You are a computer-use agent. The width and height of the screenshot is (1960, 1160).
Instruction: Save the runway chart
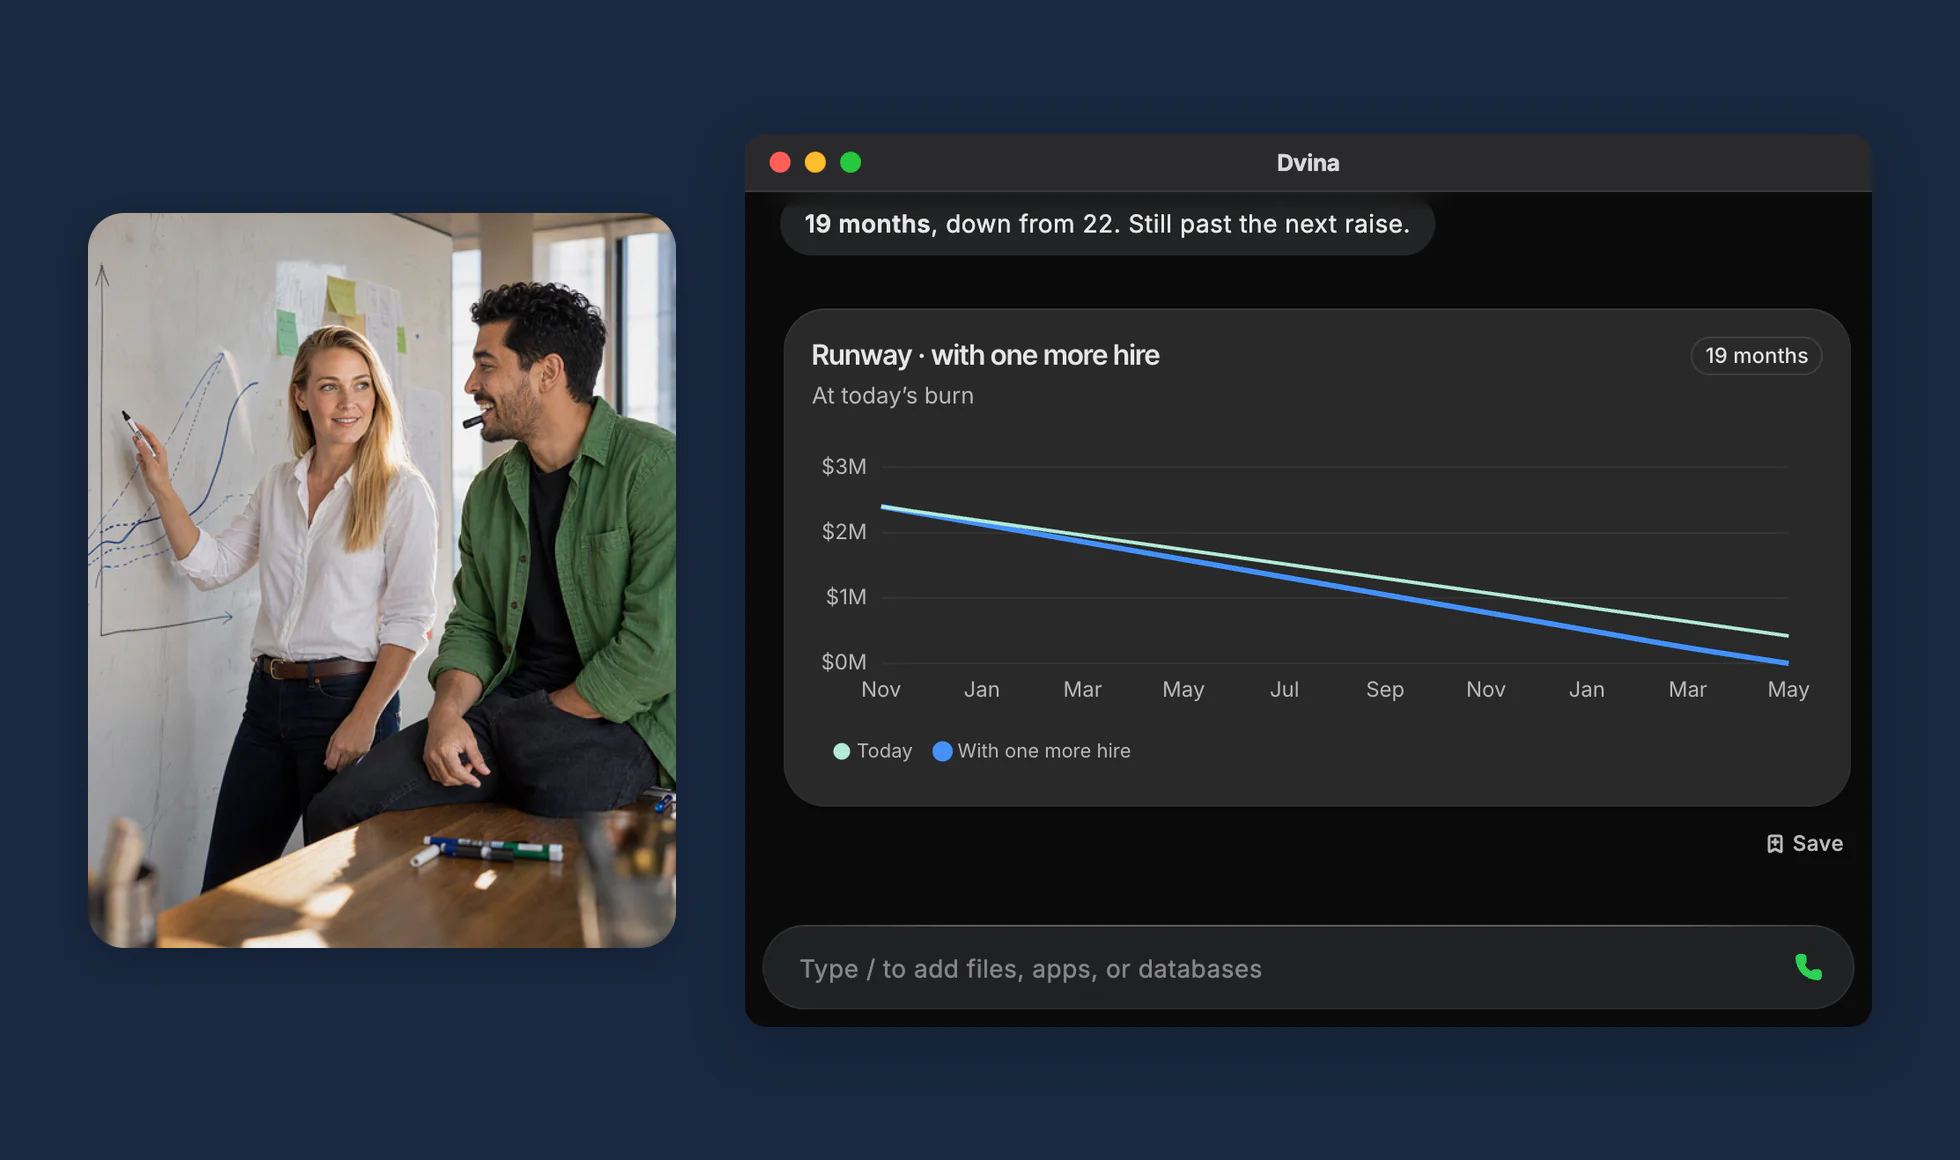click(x=1804, y=844)
